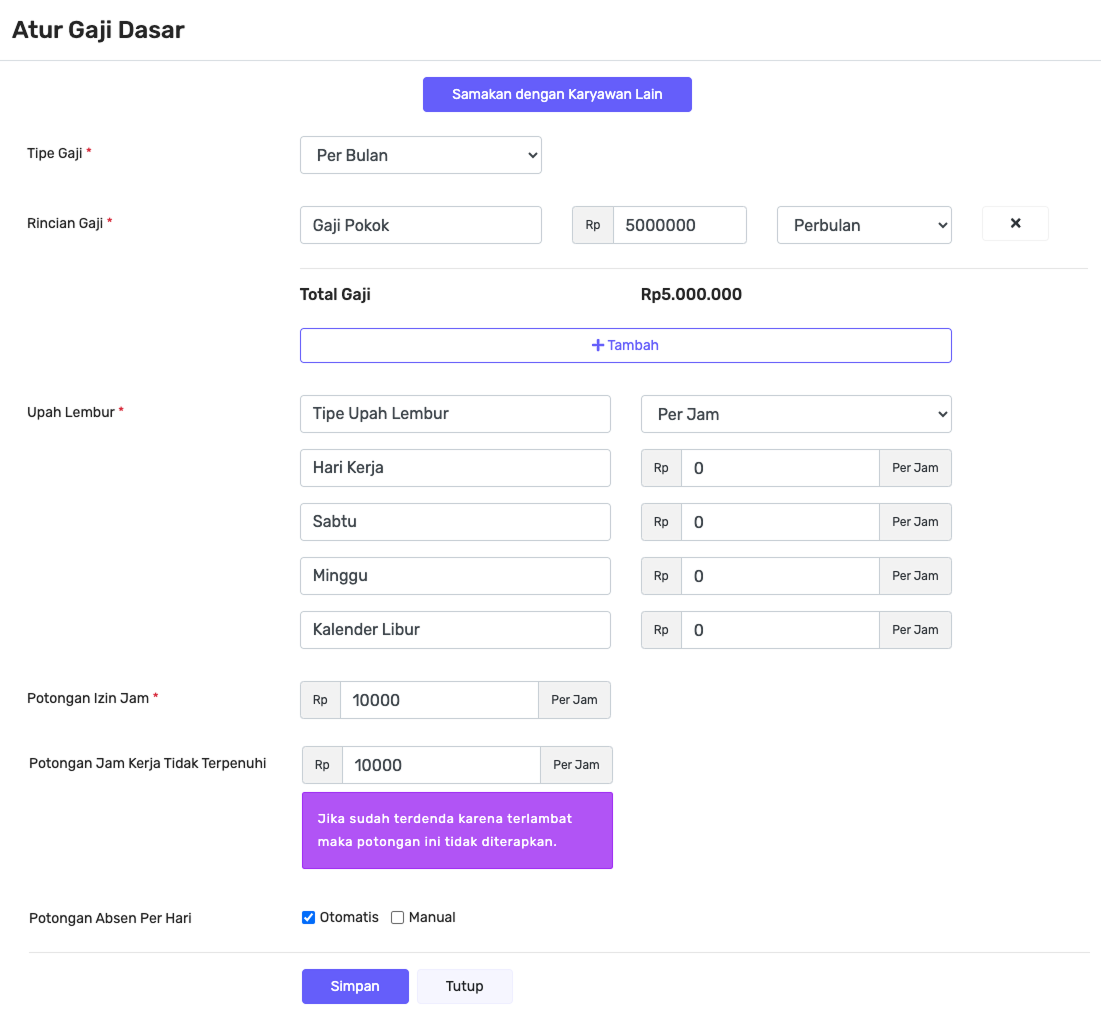
Task: Click Potongan Jam Kerja Tidak Terpenuhi field
Action: [440, 765]
